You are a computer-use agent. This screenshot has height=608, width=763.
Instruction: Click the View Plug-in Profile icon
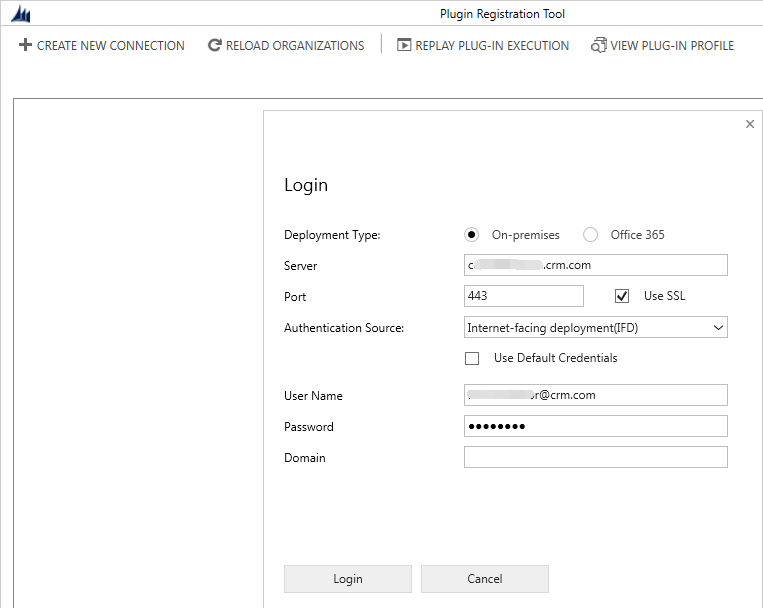click(599, 45)
